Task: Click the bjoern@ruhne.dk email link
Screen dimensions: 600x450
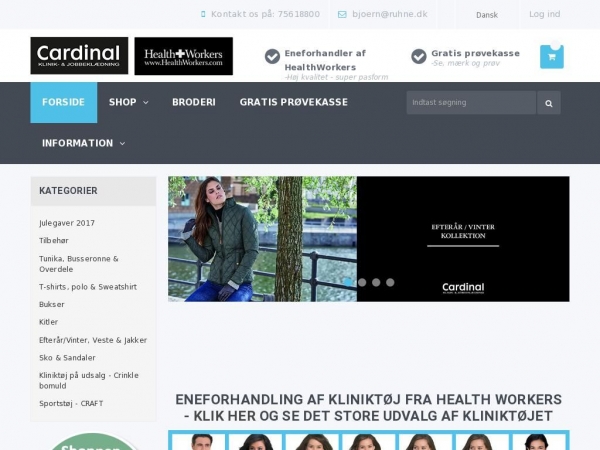Action: [390, 14]
